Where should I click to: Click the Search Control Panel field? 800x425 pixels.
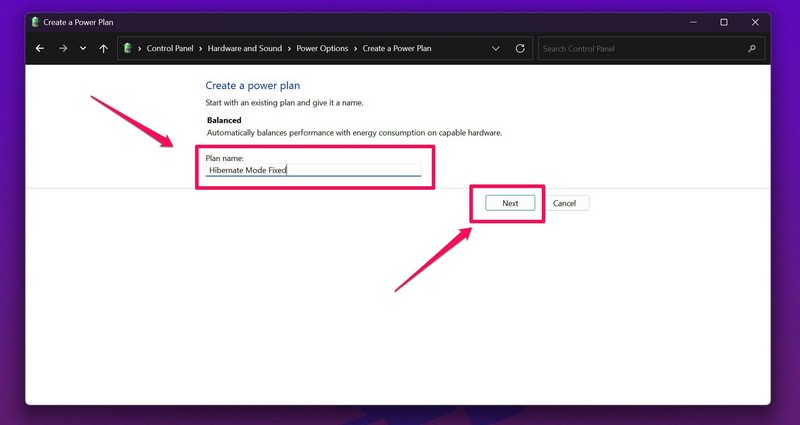640,48
